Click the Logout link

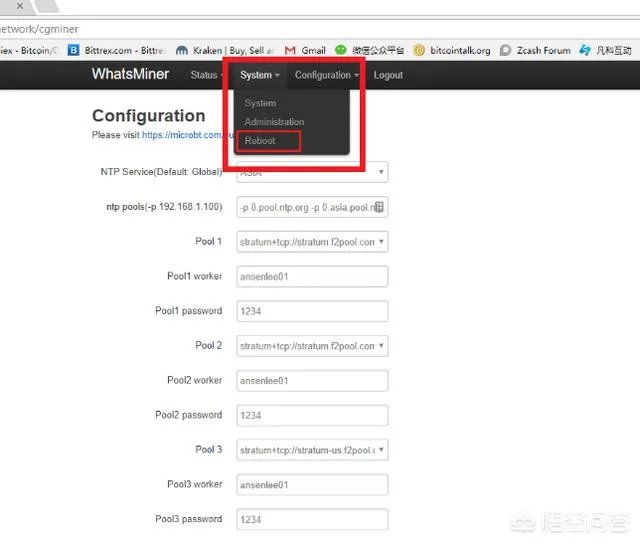(388, 75)
